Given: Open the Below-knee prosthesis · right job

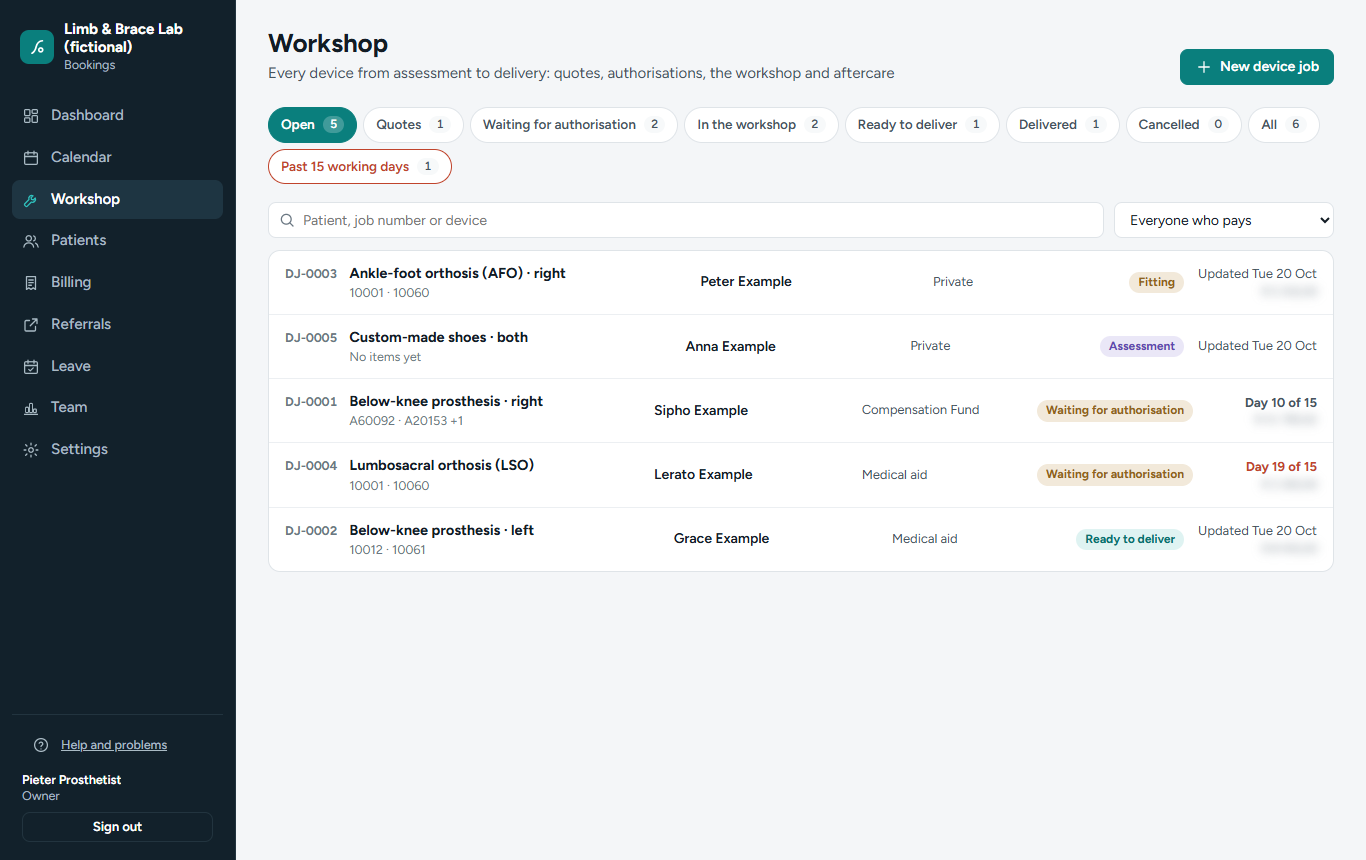Looking at the screenshot, I should coord(801,411).
